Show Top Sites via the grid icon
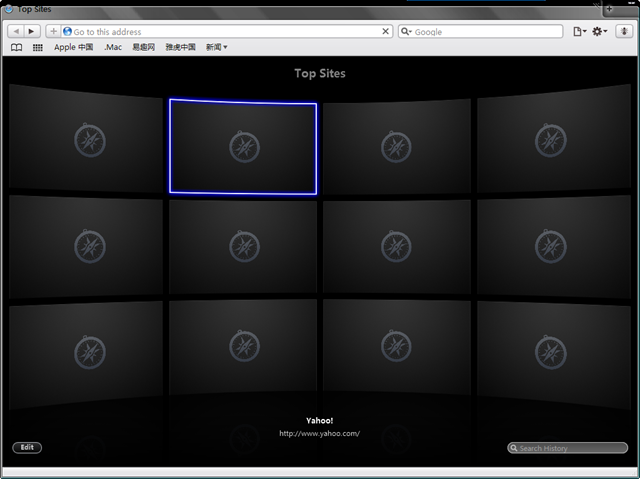This screenshot has height=479, width=640. click(x=38, y=47)
